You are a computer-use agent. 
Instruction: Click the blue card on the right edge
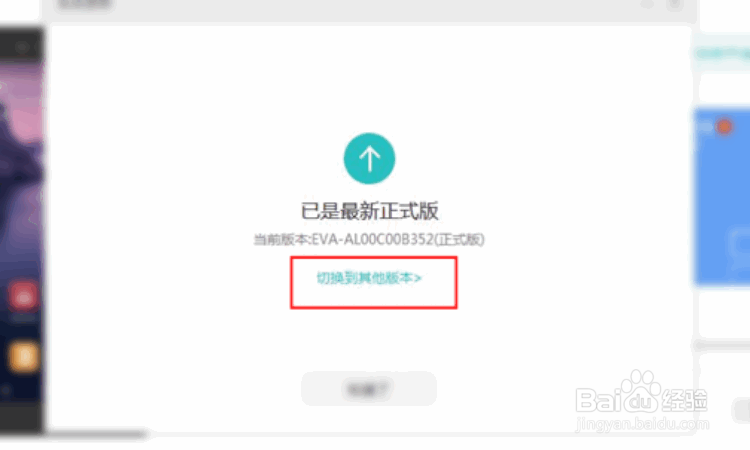pos(722,197)
